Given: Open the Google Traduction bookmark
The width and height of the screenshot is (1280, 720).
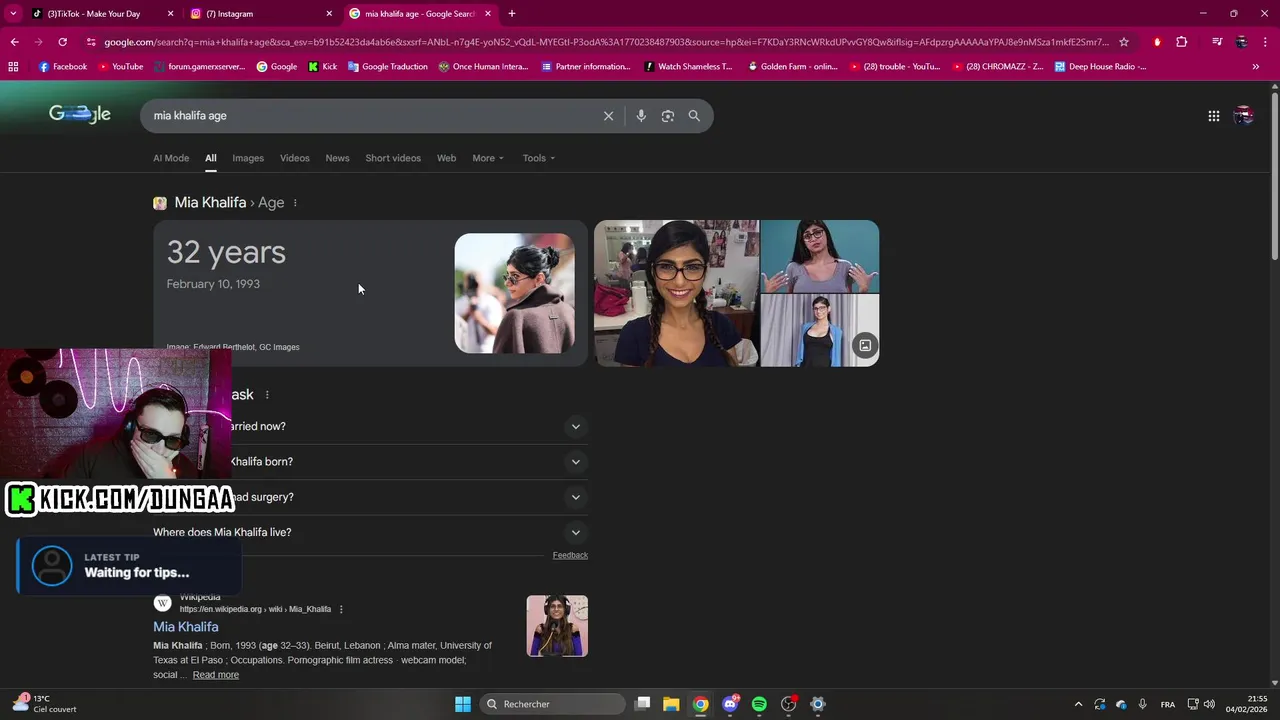Looking at the screenshot, I should point(386,67).
